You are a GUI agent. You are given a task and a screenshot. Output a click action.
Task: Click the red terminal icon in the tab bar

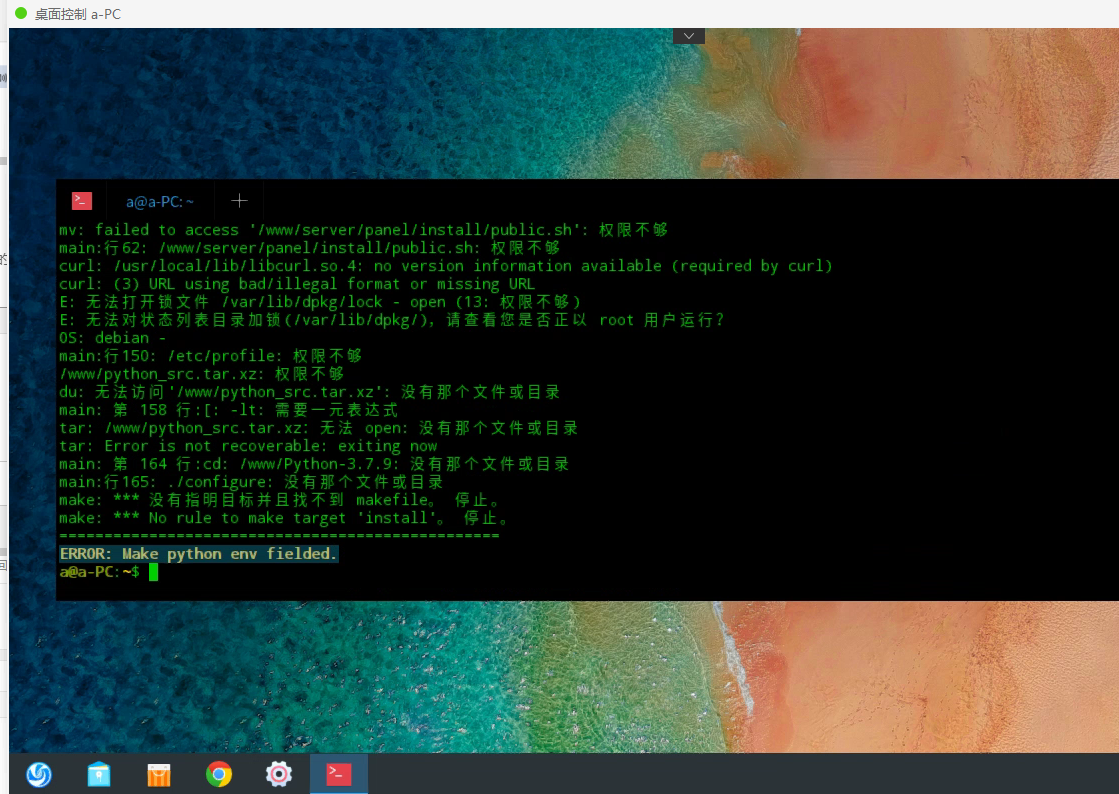(x=82, y=201)
